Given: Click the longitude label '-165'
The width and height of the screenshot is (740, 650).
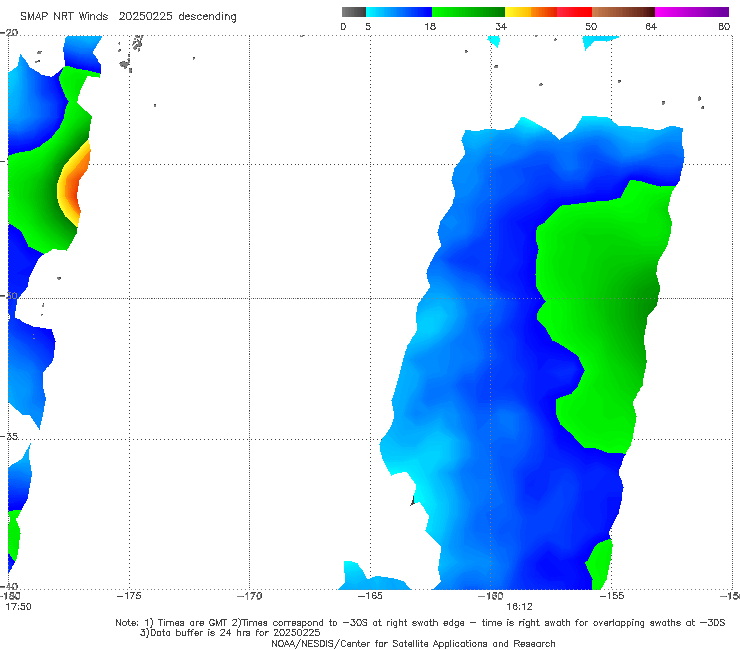Looking at the screenshot, I should tap(370, 595).
